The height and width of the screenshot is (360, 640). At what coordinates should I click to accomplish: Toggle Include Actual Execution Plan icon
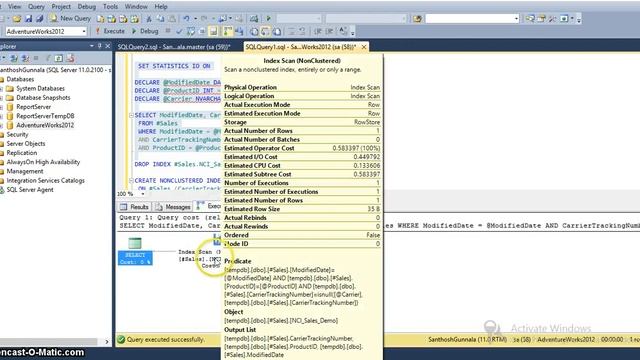(x=228, y=31)
